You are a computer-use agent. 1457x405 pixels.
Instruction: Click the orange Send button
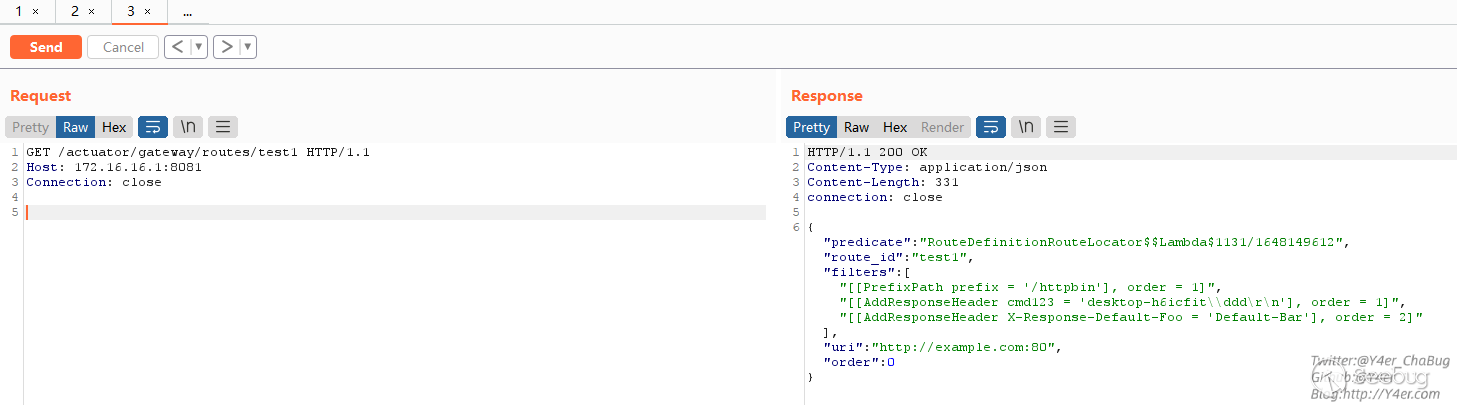click(x=46, y=47)
